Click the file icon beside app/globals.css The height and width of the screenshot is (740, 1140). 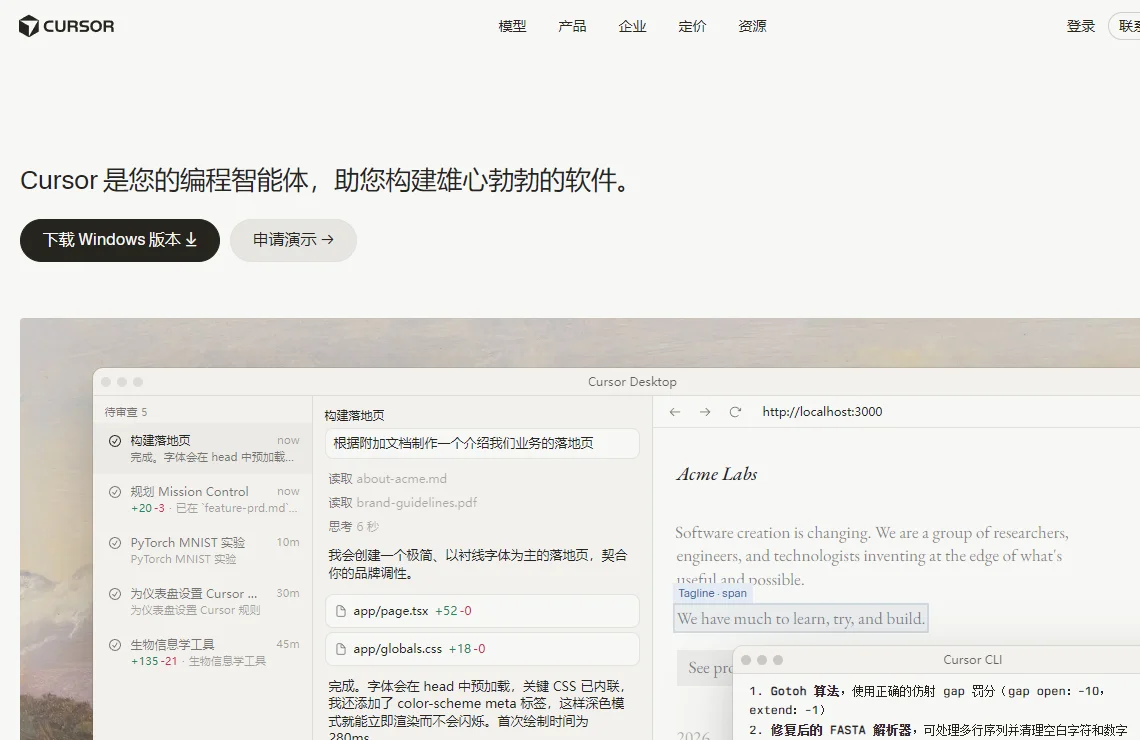pyautogui.click(x=340, y=648)
